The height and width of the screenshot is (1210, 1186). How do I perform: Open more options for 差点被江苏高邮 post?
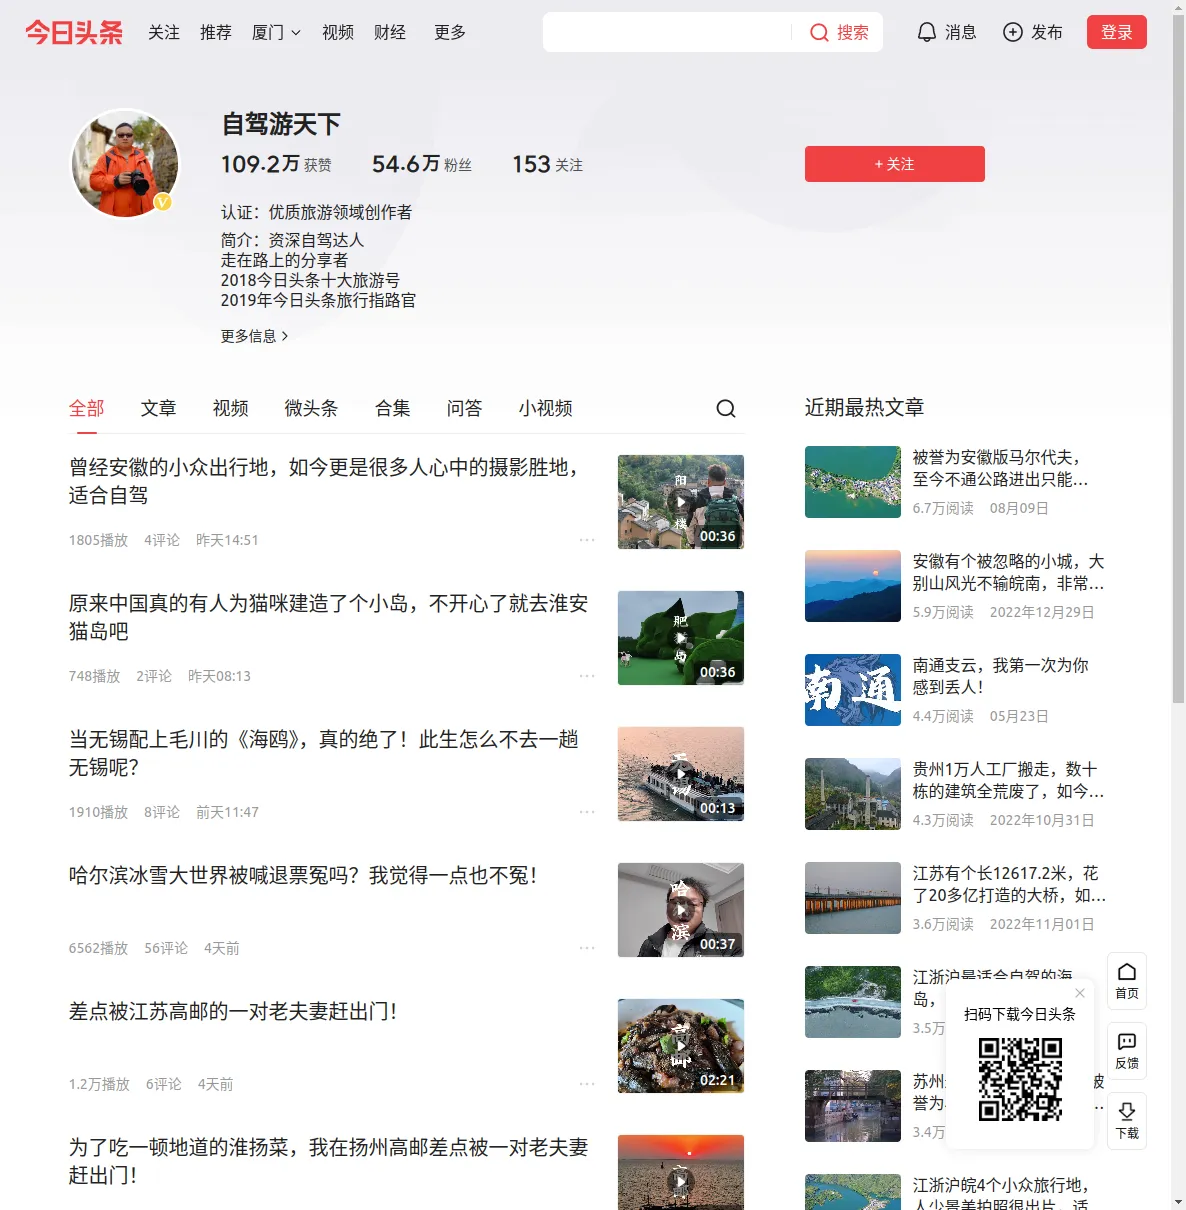pyautogui.click(x=587, y=1084)
